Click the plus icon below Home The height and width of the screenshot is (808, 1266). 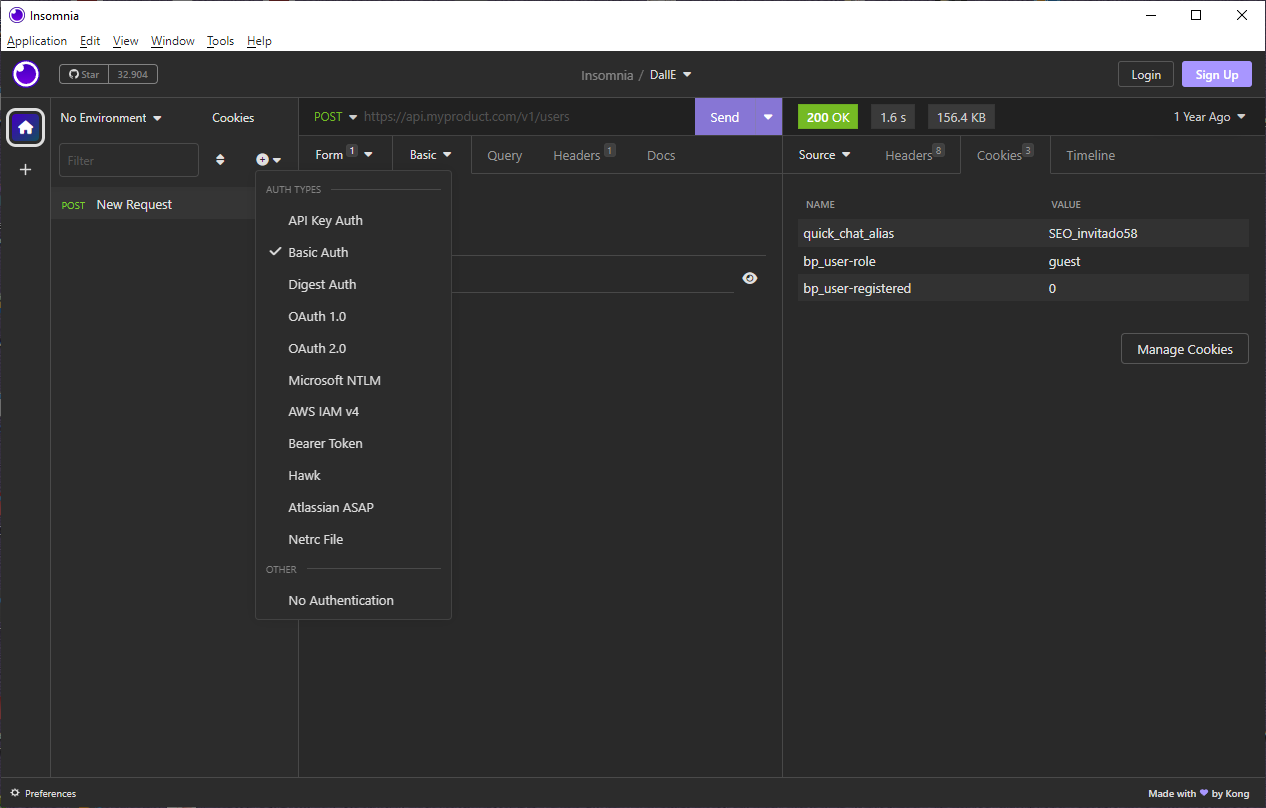[x=26, y=170]
